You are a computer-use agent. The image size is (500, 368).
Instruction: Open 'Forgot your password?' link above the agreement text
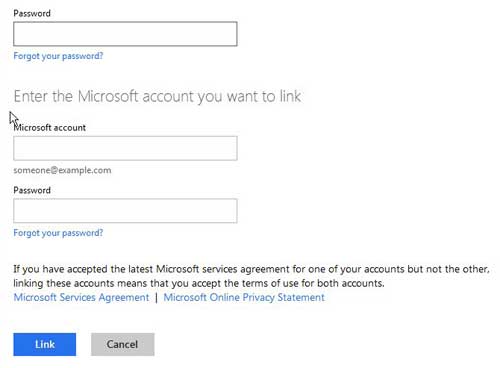point(58,233)
